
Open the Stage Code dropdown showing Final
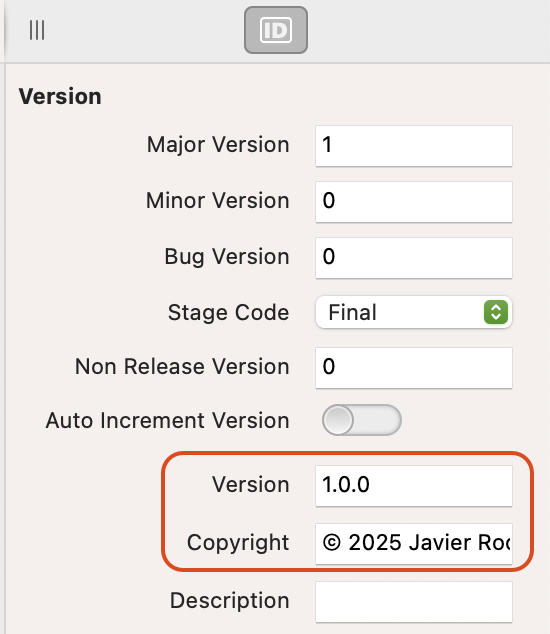414,312
